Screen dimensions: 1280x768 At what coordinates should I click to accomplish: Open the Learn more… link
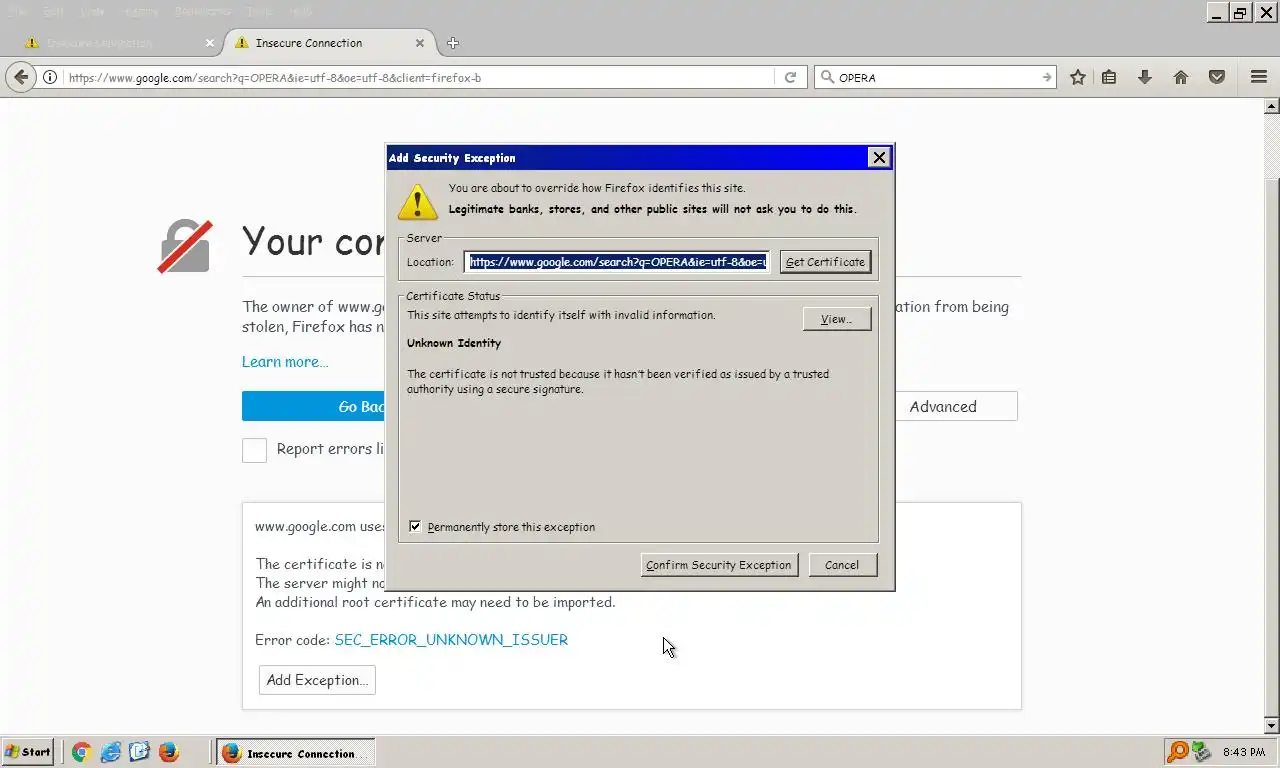coord(285,362)
